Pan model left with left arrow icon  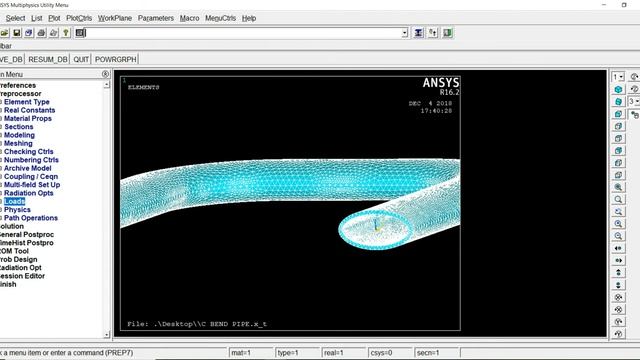[x=618, y=248]
